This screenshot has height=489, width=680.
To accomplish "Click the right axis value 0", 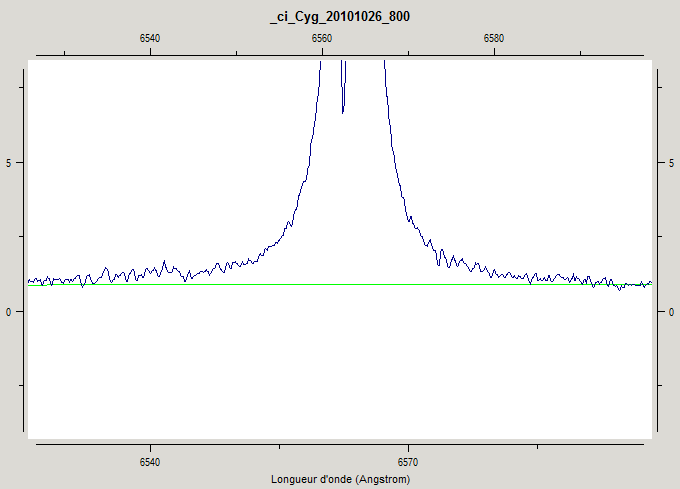I will [x=671, y=312].
